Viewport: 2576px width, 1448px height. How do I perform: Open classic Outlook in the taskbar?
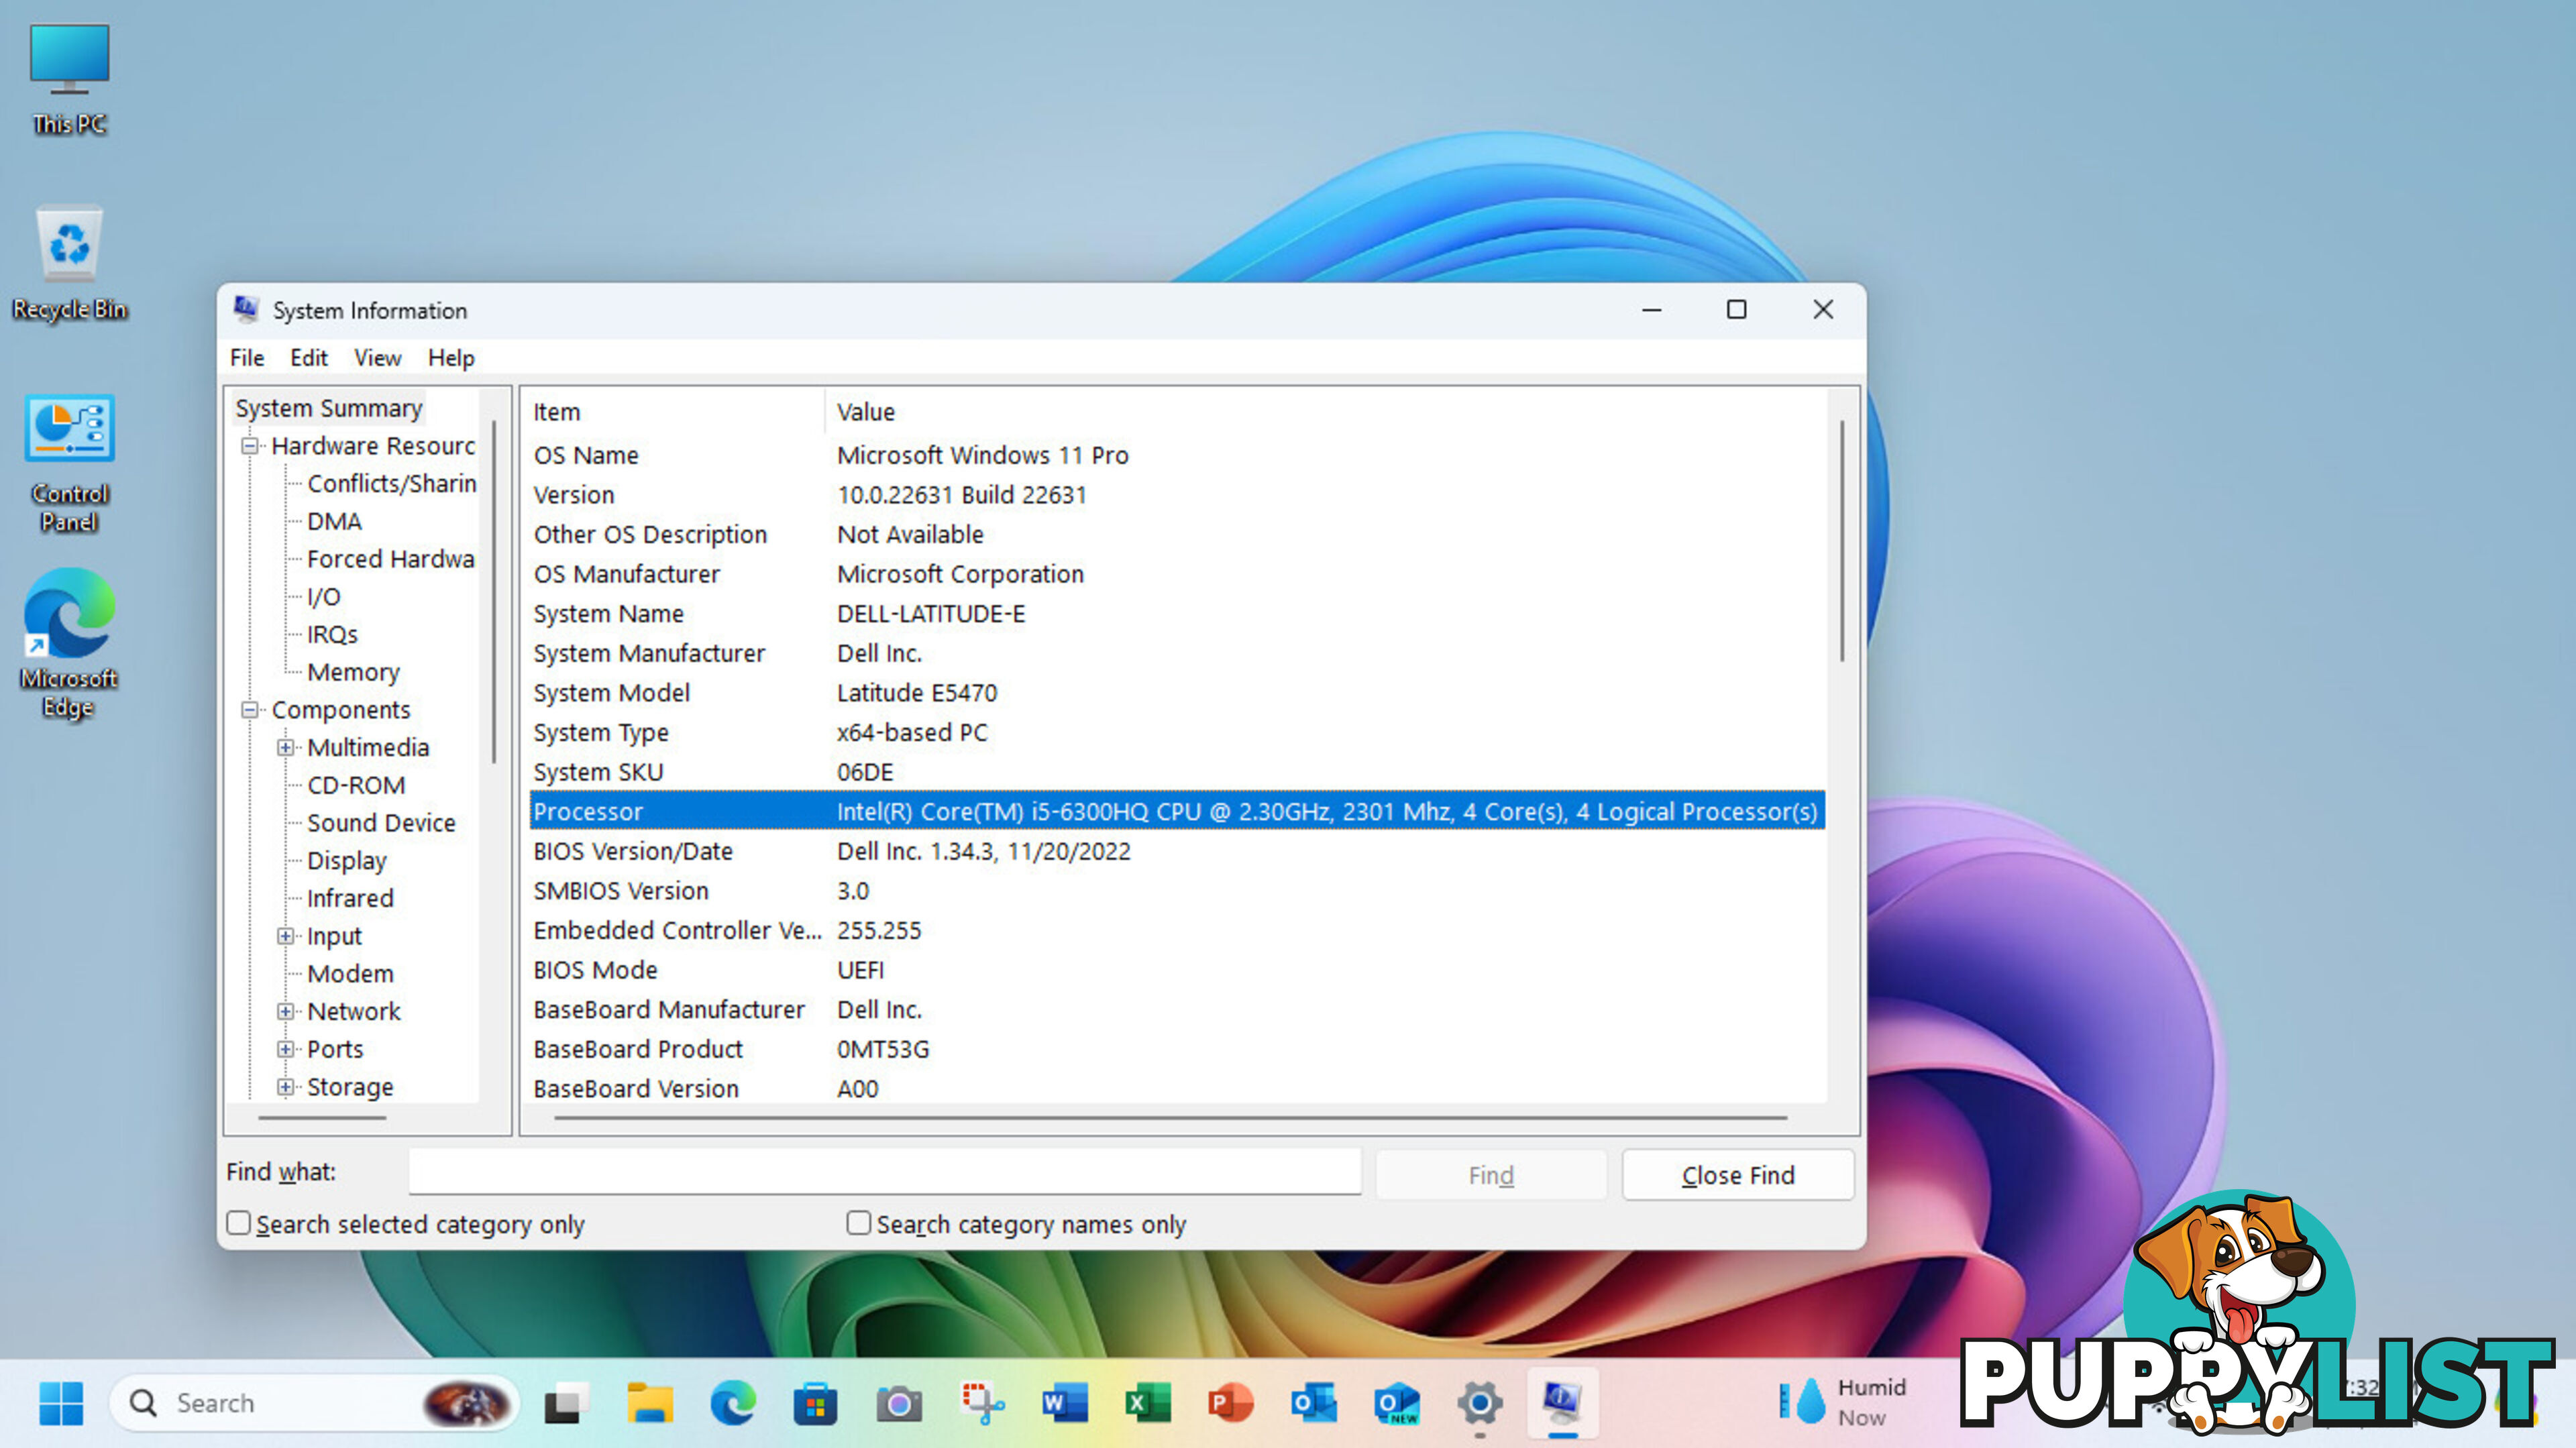point(1313,1404)
